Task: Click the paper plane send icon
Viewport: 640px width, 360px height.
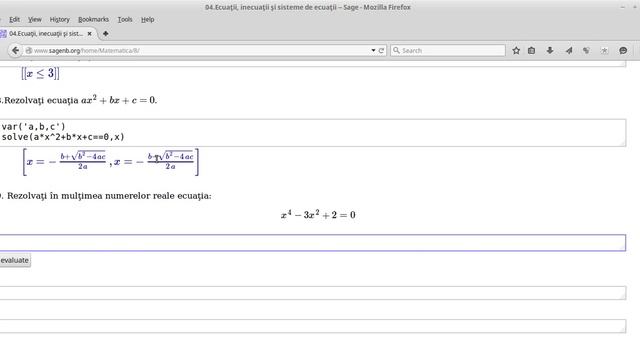Action: (x=569, y=51)
